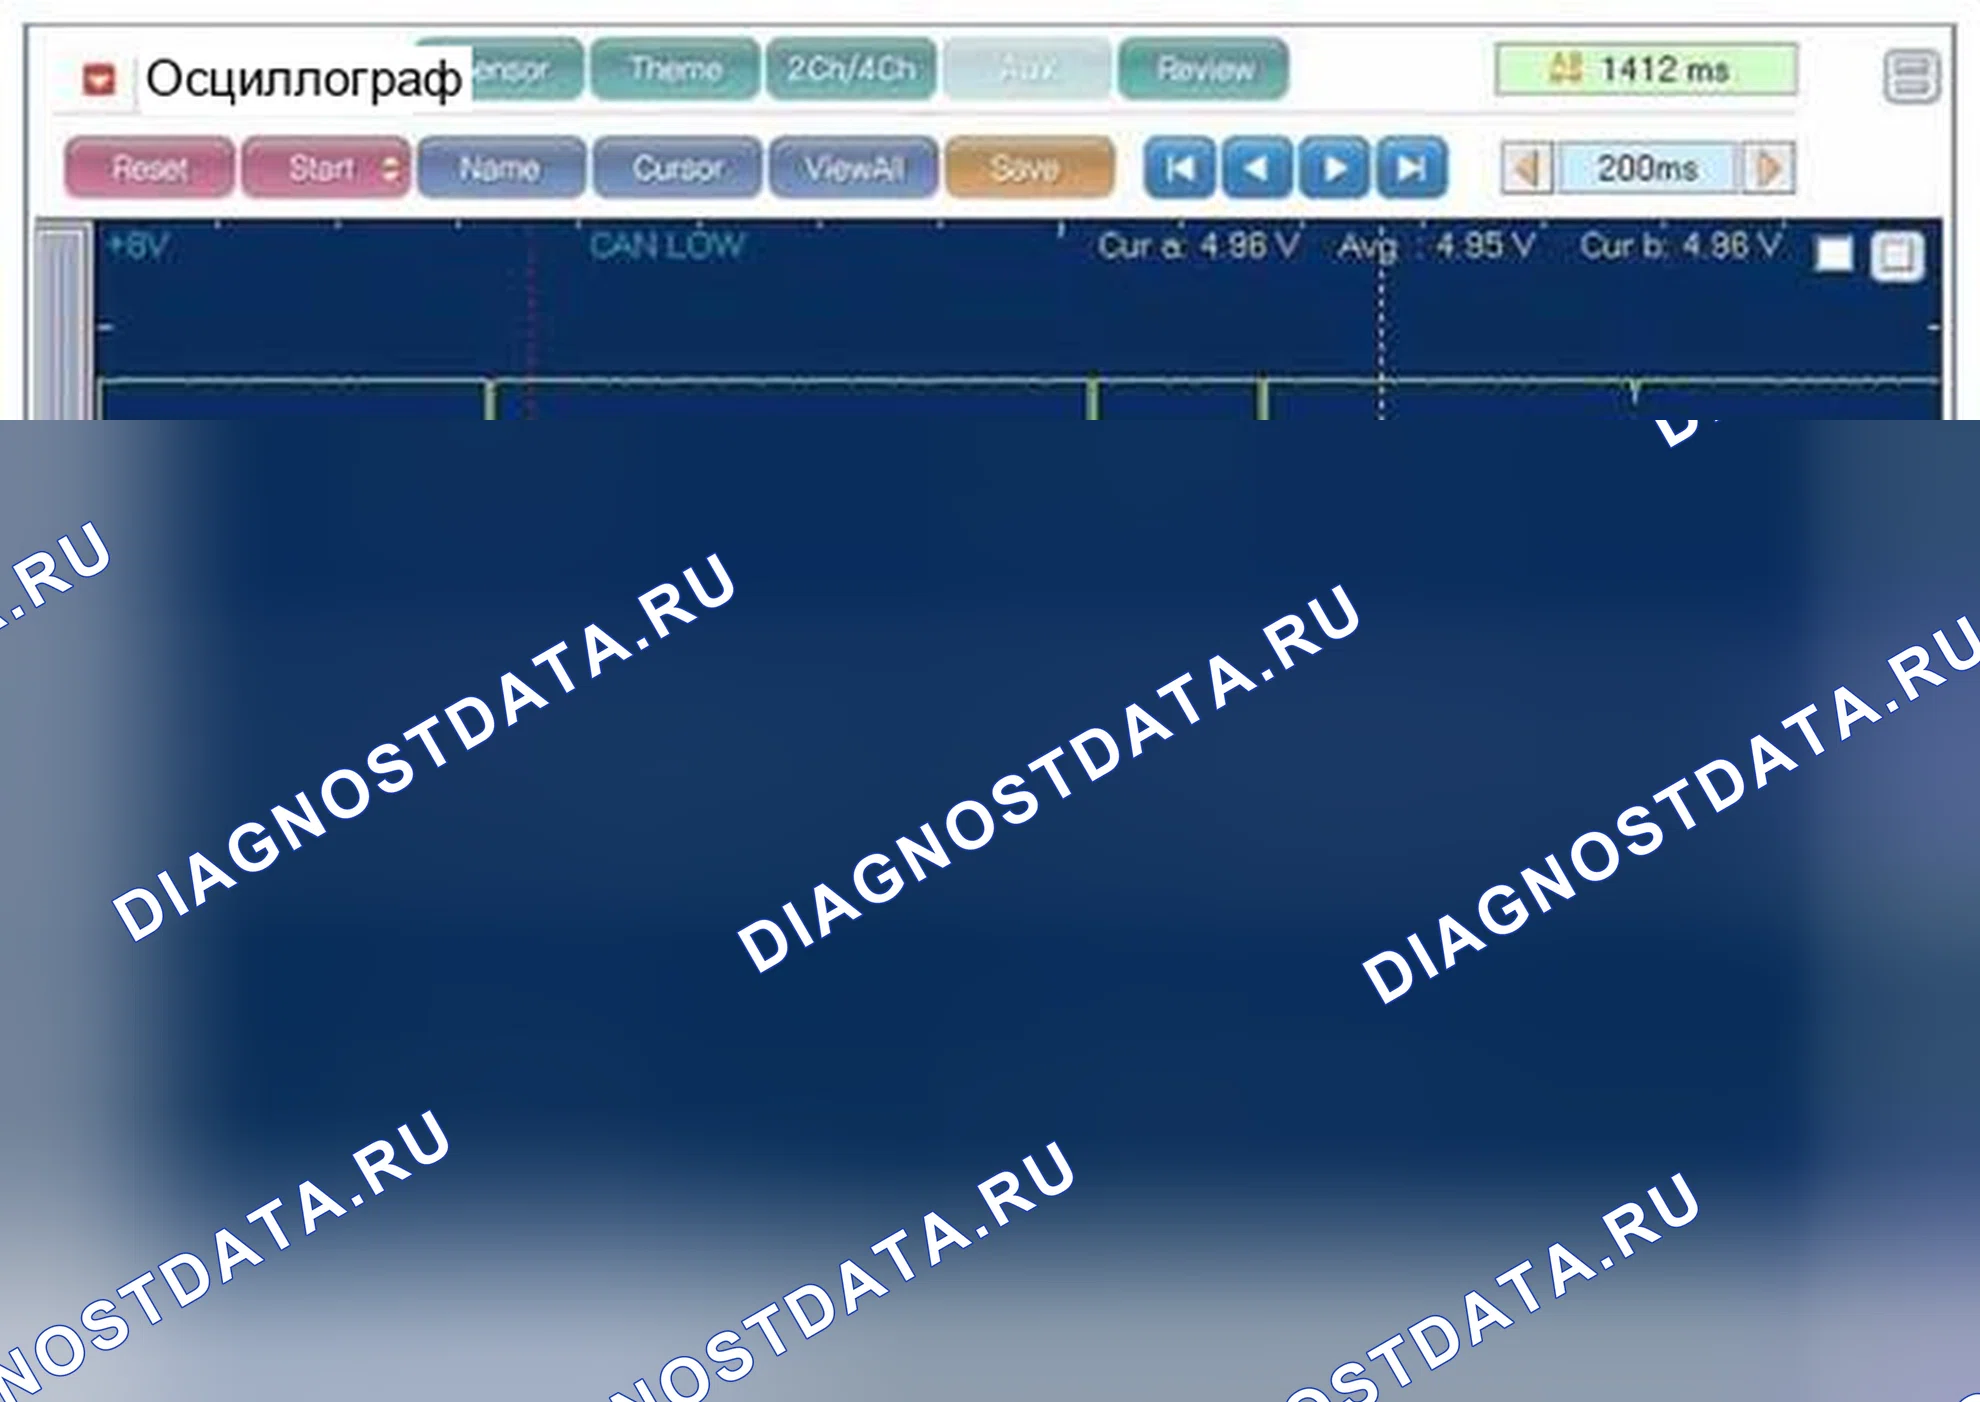Click the vertical slider left of waveform
This screenshot has height=1402, width=1980.
point(64,322)
